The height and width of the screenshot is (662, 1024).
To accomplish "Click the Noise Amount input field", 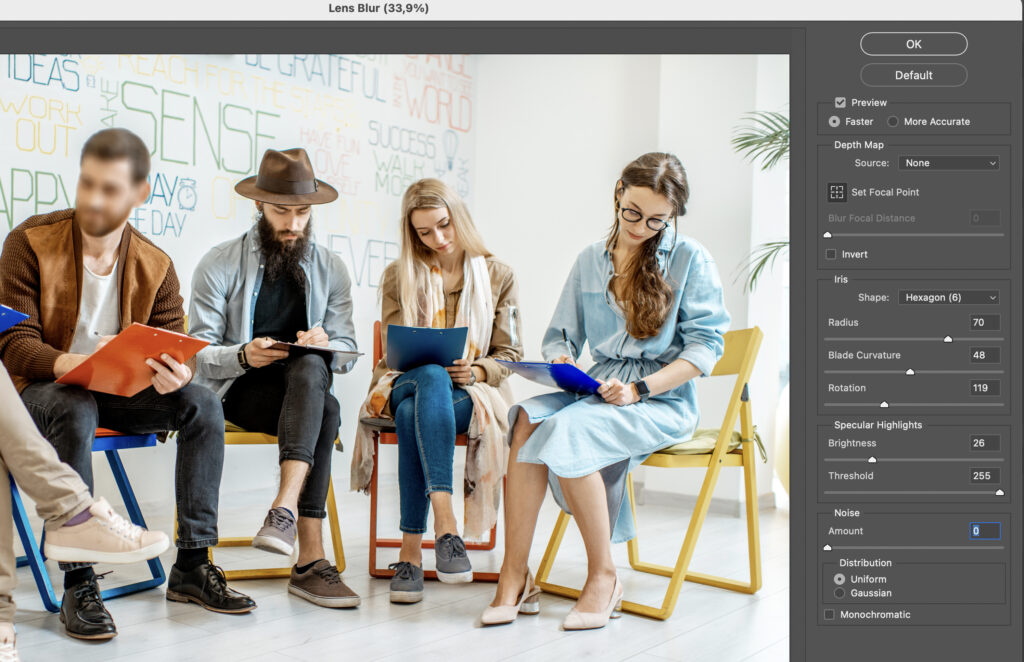I will (x=984, y=531).
